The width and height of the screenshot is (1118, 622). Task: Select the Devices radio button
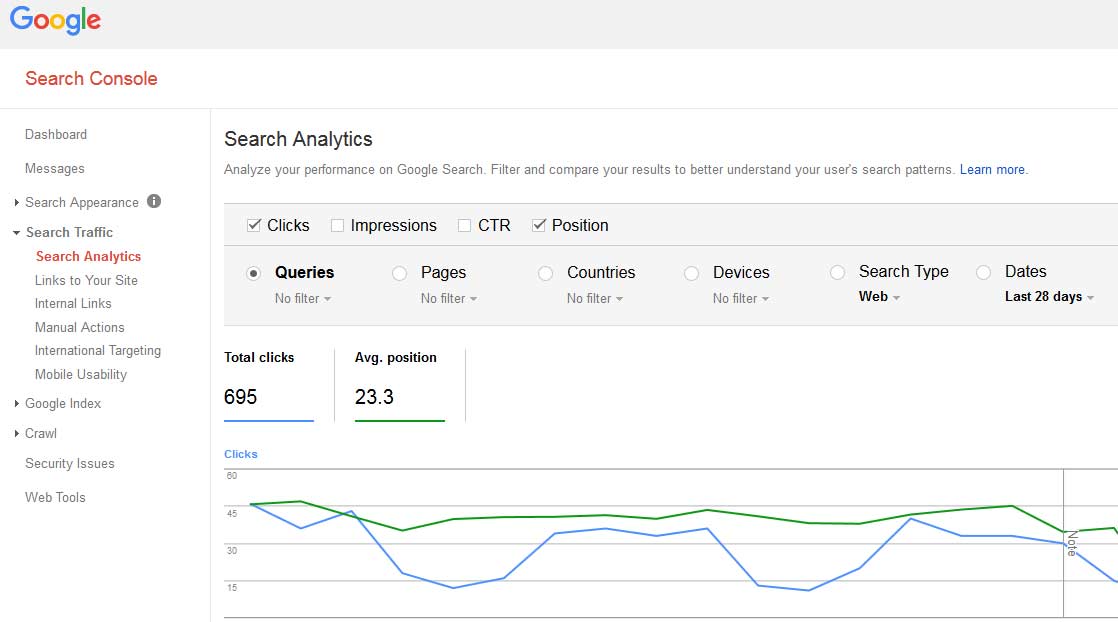point(691,272)
